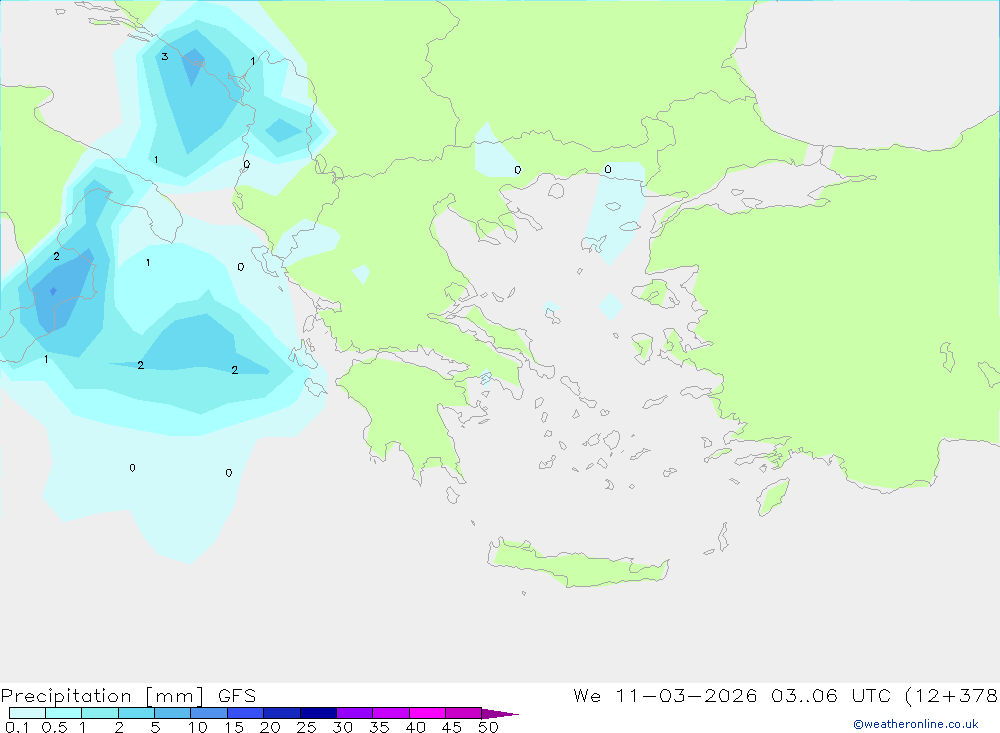The width and height of the screenshot is (1000, 733).
Task: Click the ©weatheronline.co.uk link
Action: (x=915, y=724)
